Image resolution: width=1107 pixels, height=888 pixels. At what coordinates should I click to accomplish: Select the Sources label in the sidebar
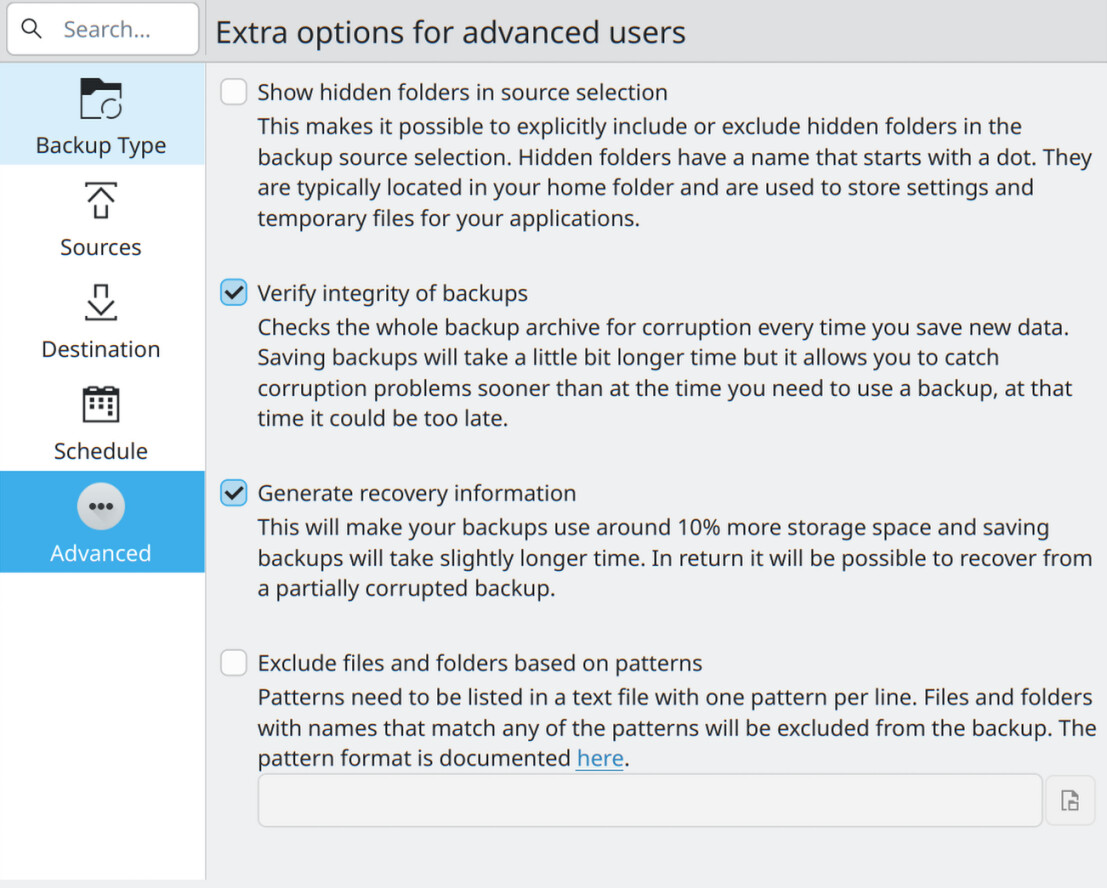click(101, 248)
